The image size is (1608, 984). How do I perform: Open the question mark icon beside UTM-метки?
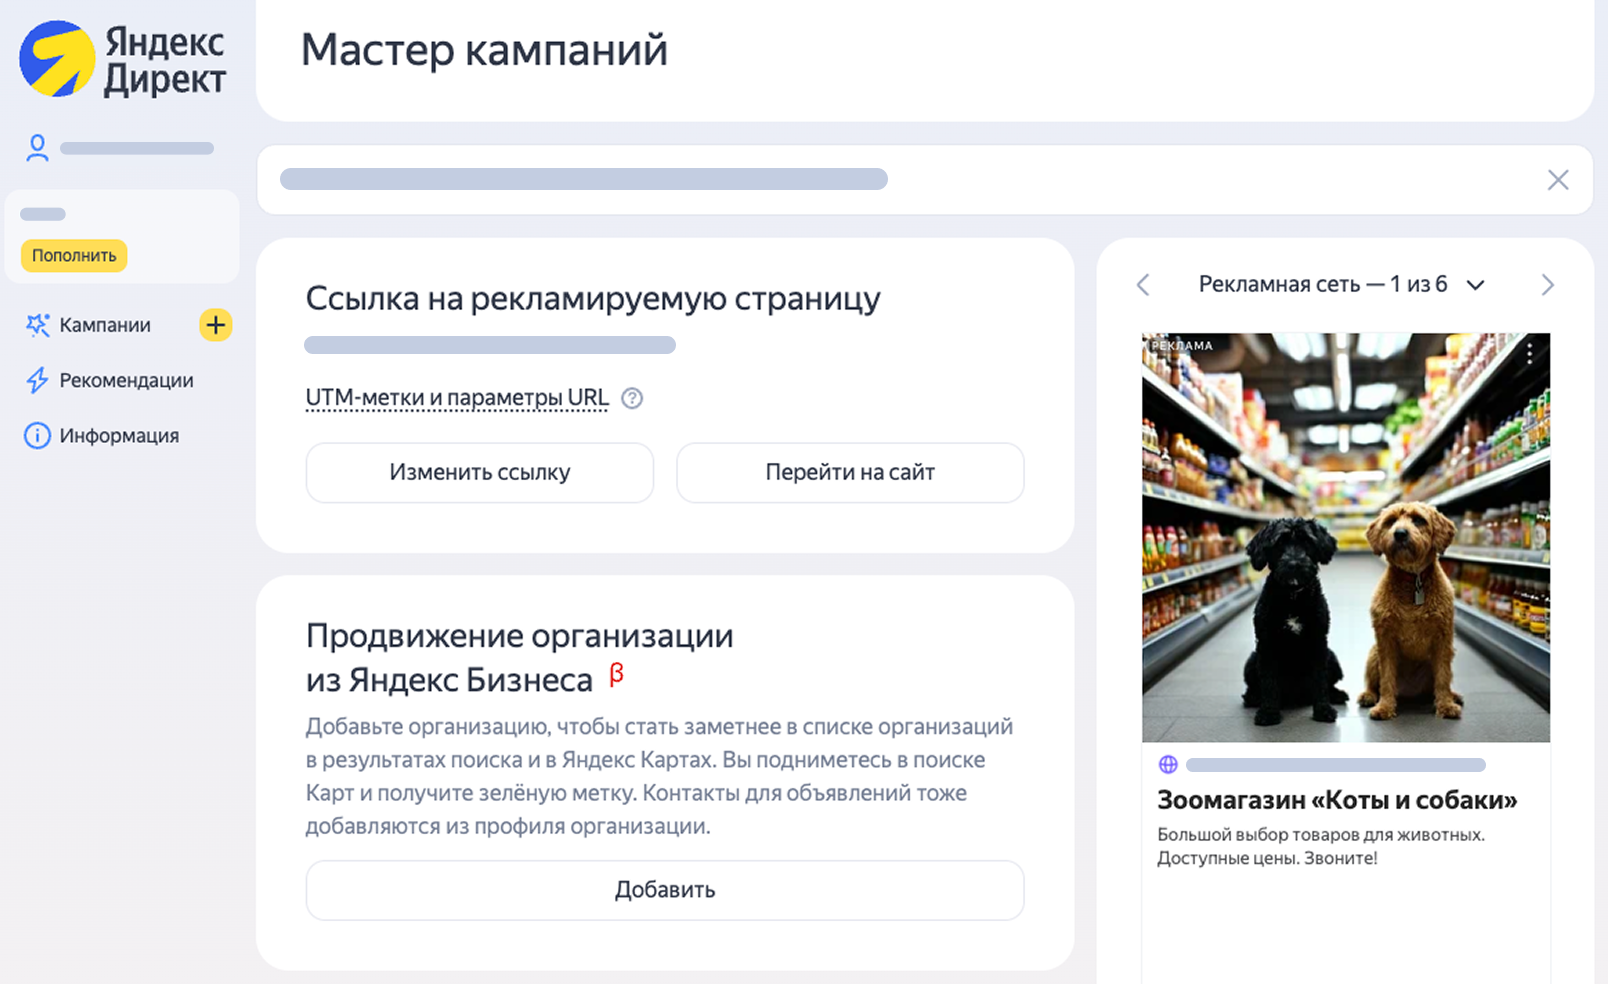(632, 398)
